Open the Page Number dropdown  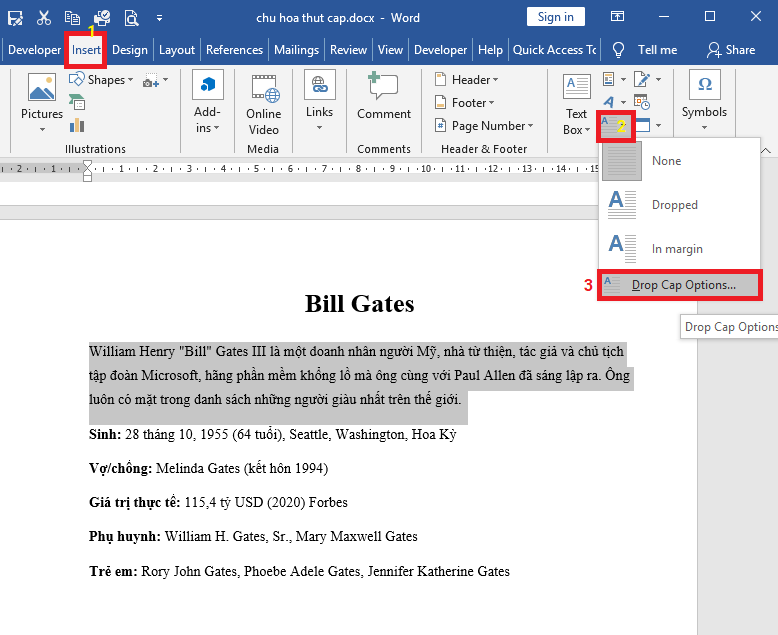coord(484,126)
